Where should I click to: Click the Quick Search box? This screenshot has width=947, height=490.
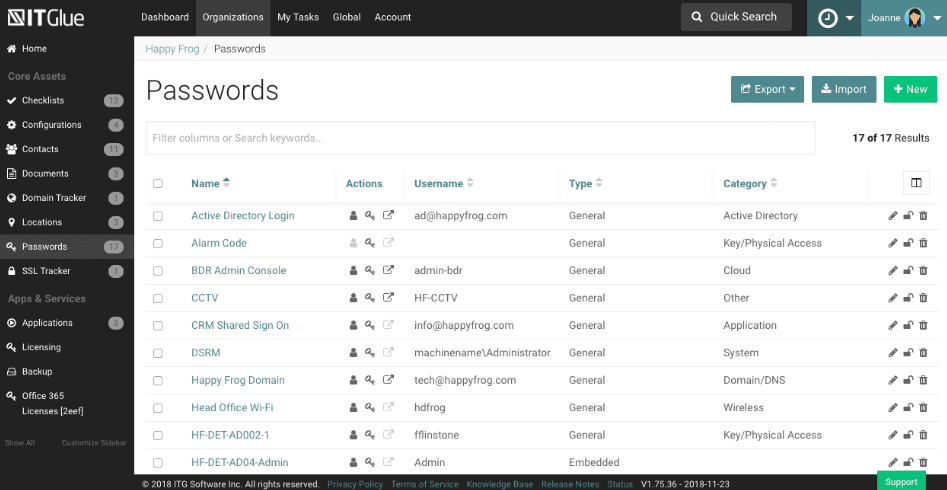tap(736, 17)
